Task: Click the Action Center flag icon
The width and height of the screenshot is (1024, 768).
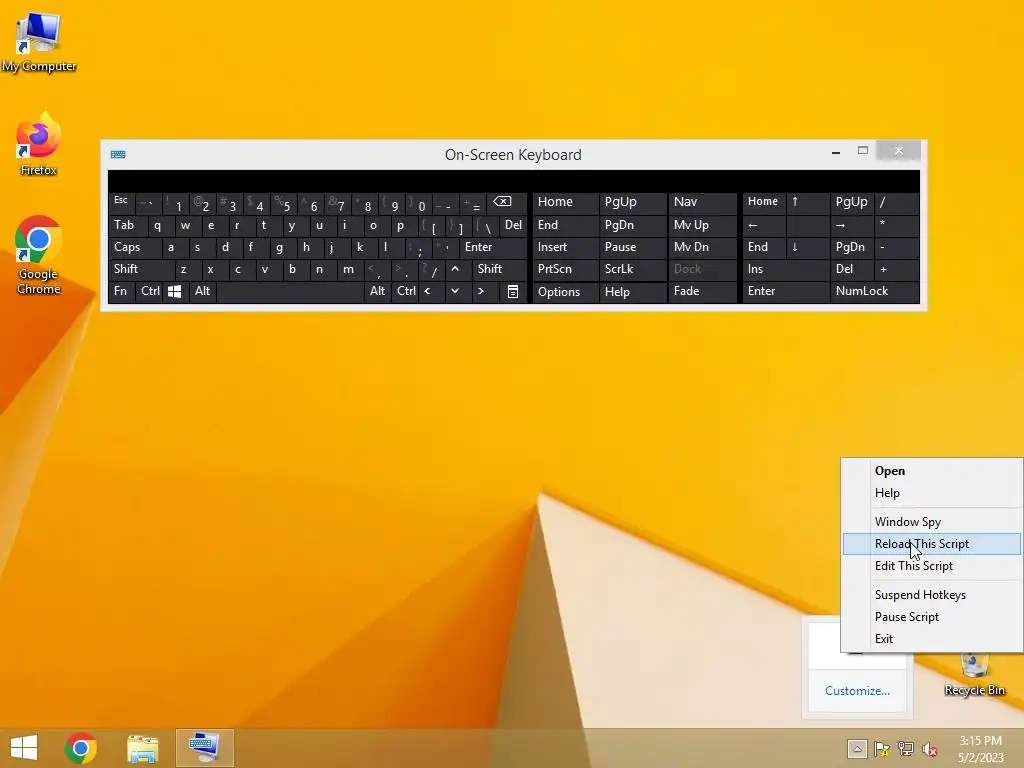Action: coord(882,749)
